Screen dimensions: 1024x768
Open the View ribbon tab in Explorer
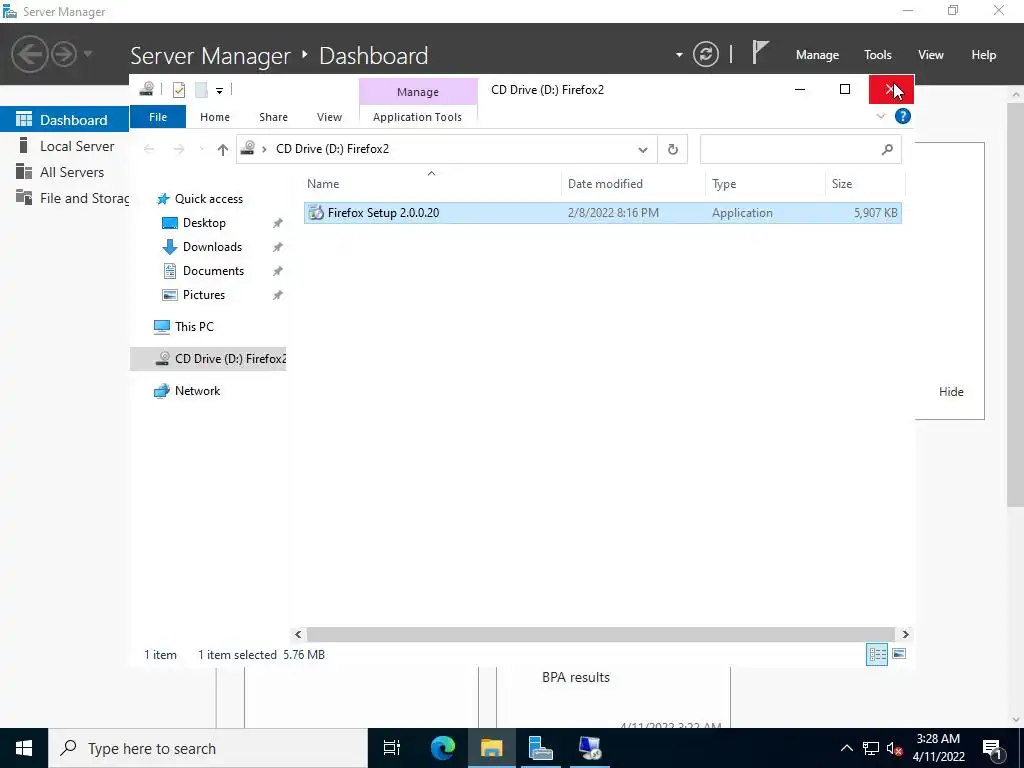[x=329, y=117]
